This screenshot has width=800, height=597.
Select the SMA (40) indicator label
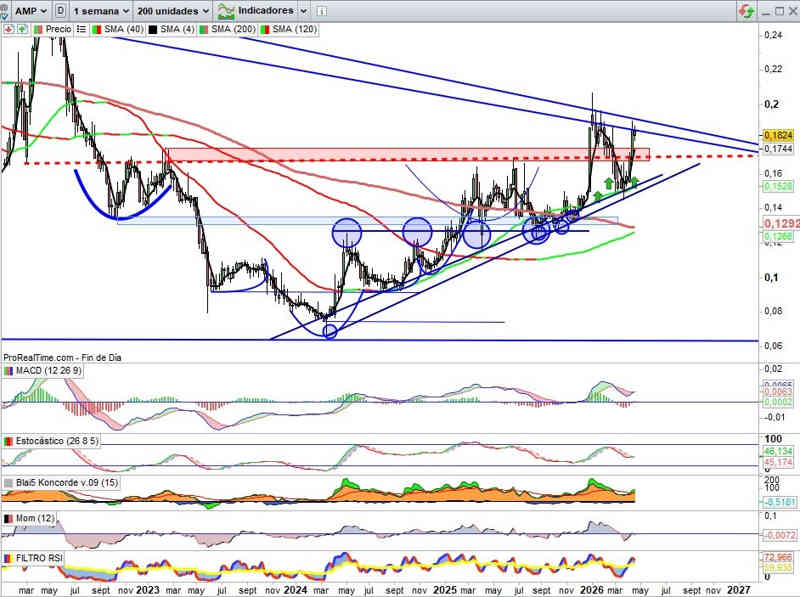[122, 30]
